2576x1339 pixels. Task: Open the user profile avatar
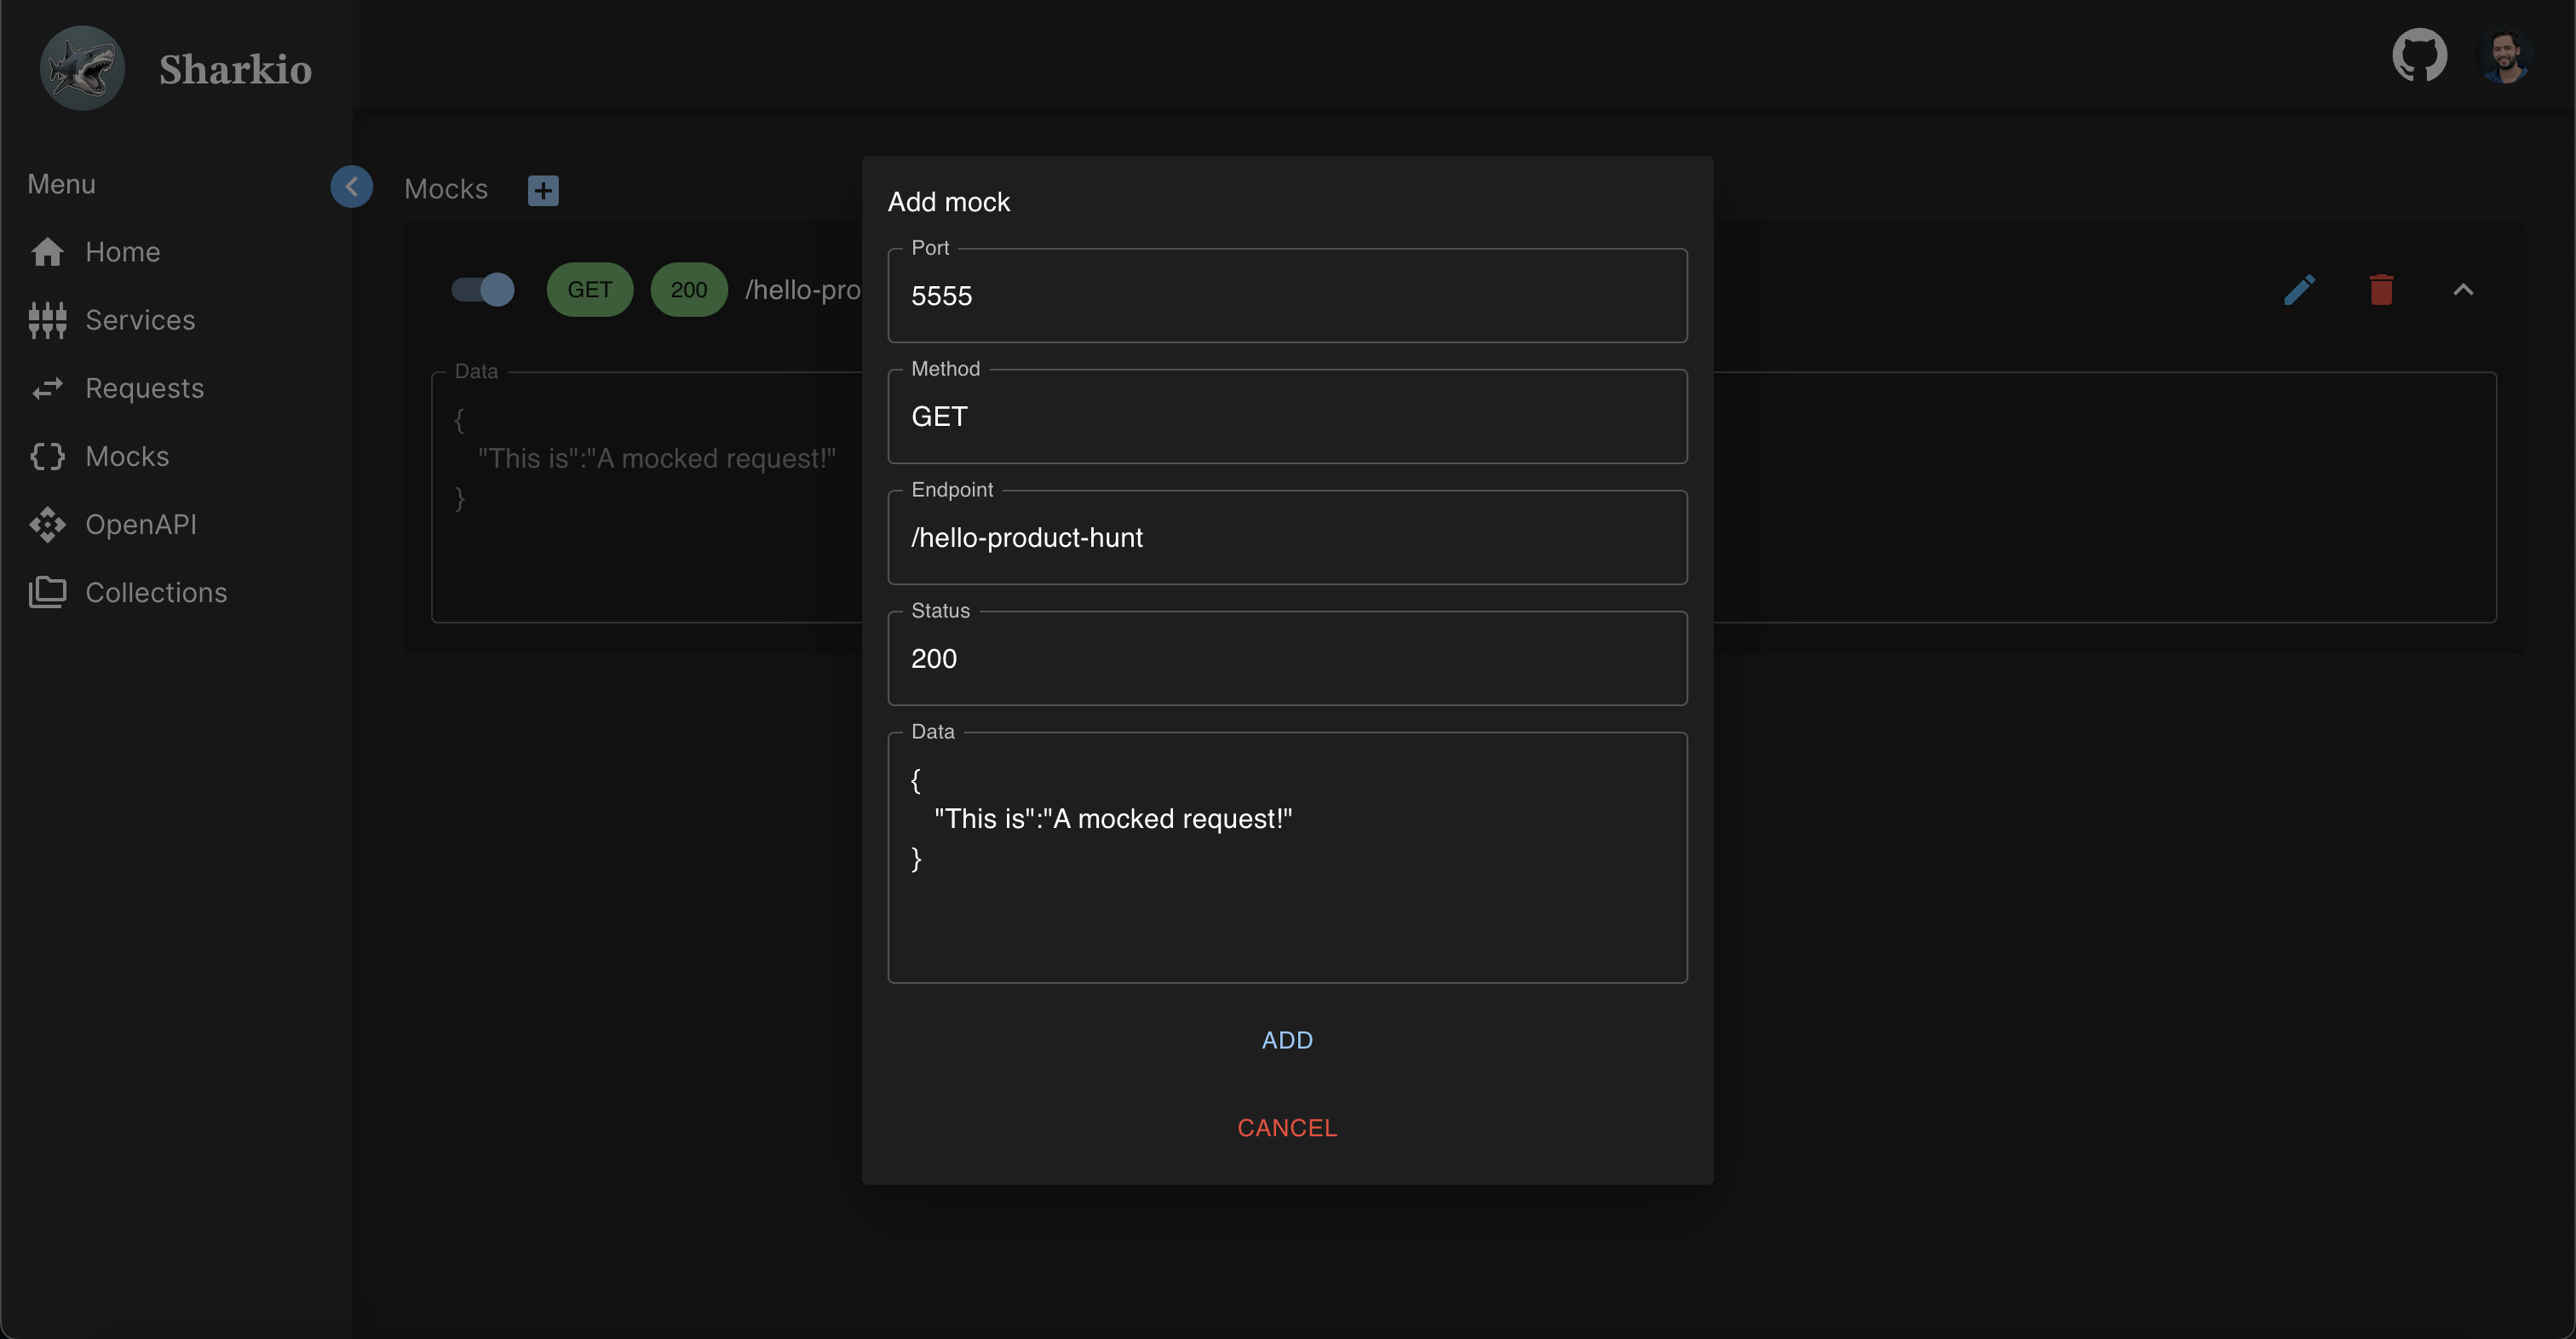tap(2504, 56)
